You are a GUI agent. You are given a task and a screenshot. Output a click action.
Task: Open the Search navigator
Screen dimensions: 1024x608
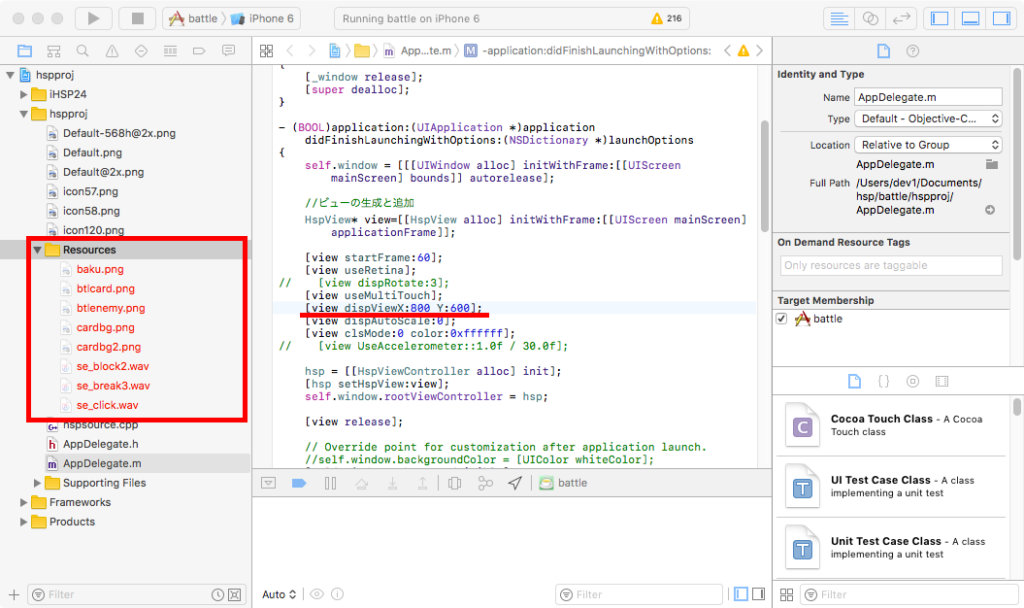tap(80, 50)
